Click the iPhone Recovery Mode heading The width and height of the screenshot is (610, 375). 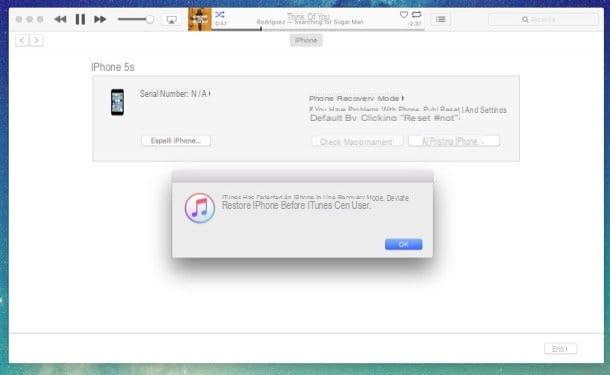click(356, 98)
